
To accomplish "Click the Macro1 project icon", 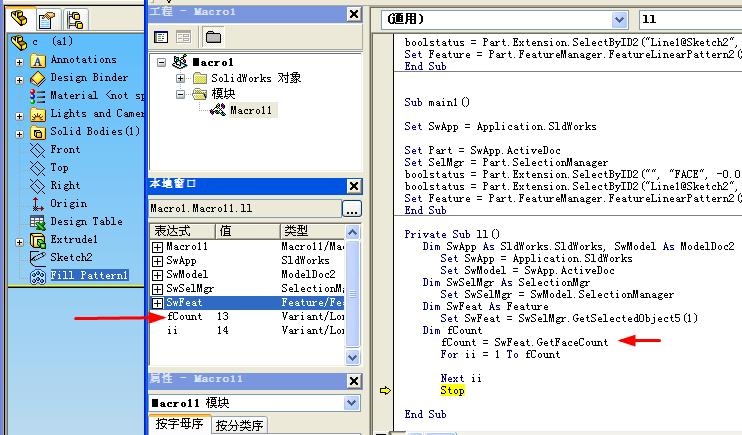I will coord(180,62).
